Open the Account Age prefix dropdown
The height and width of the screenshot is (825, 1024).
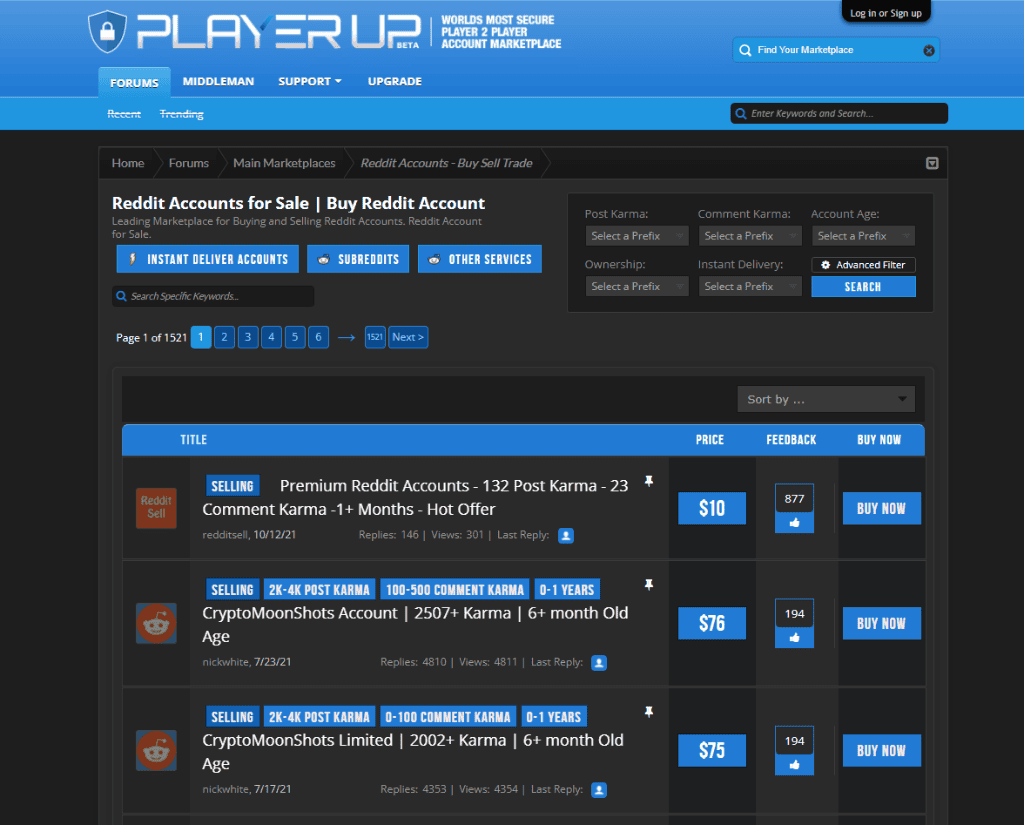(x=863, y=236)
